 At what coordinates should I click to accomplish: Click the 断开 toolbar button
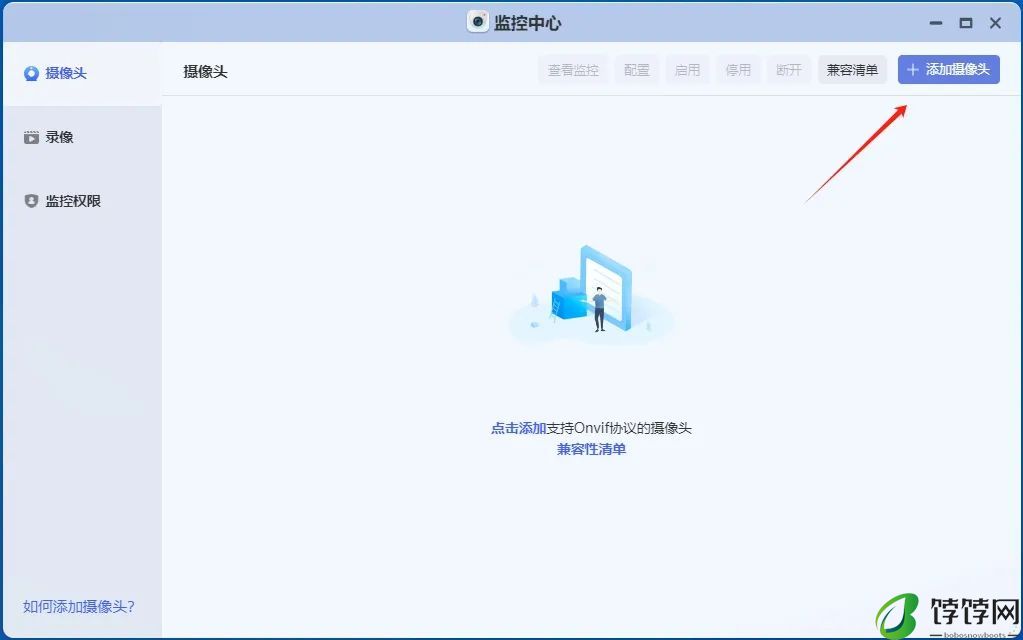coord(789,70)
